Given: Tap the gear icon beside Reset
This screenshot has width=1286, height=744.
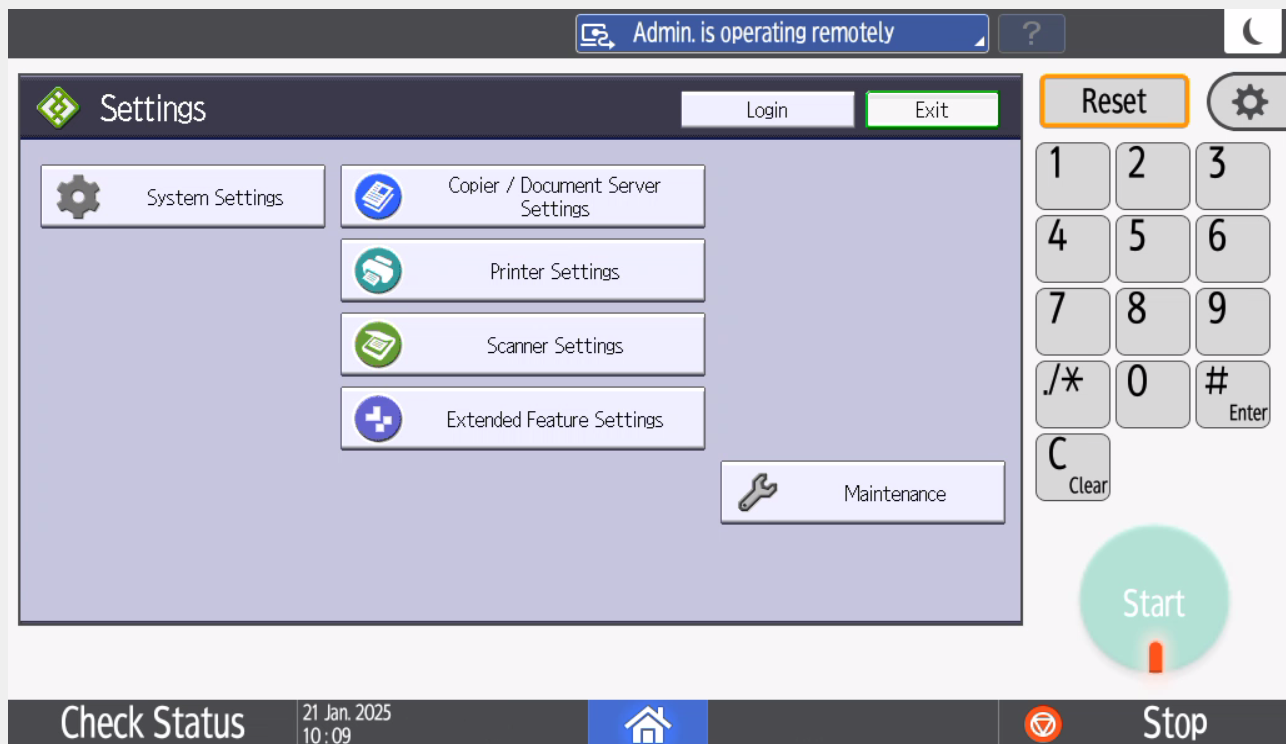Looking at the screenshot, I should pos(1246,100).
